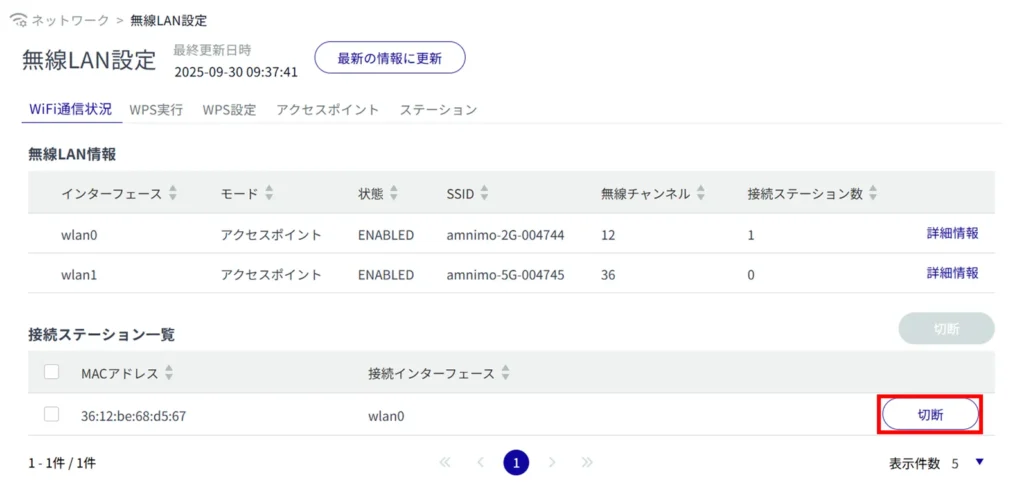Viewport: 1024px width, 497px height.
Task: Check the box for station 36:12:be:68:d5:67
Action: [52, 414]
